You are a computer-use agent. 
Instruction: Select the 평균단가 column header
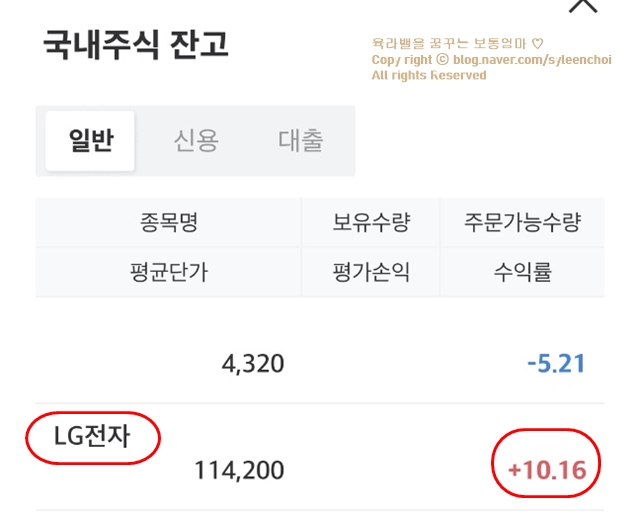[x=169, y=272]
